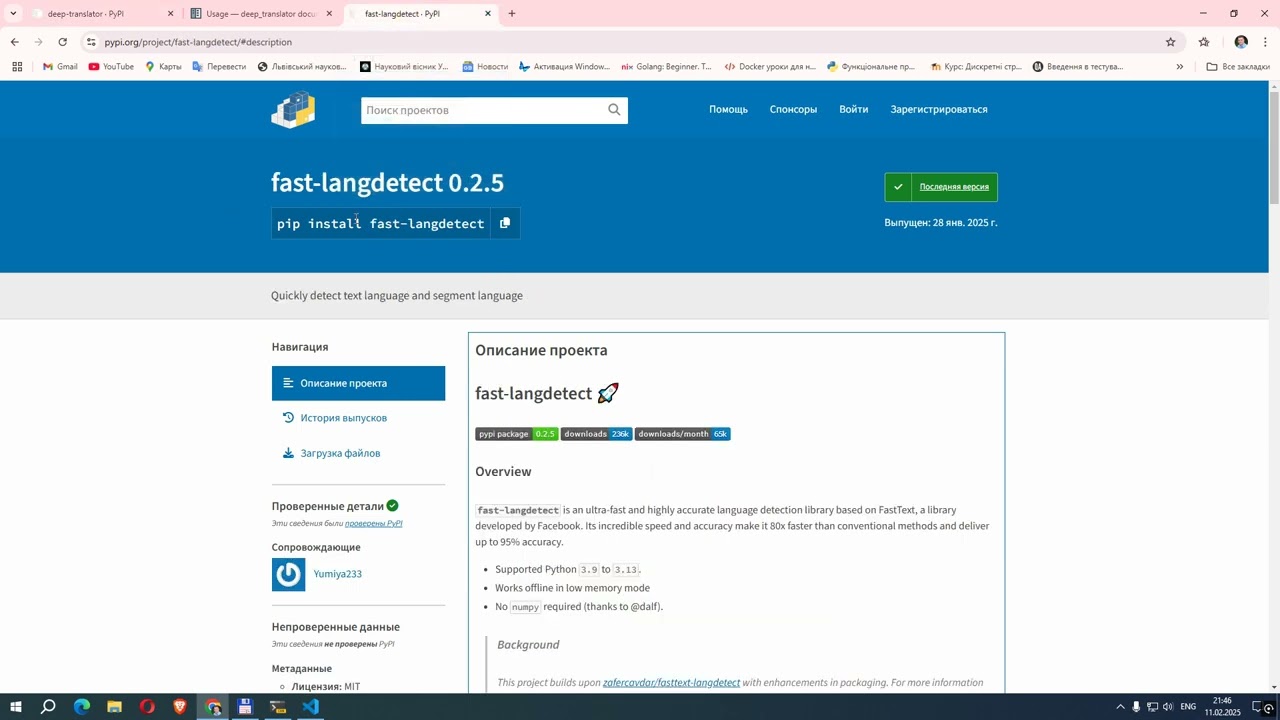The image size is (1280, 720).
Task: Open Golang: Beginner bookmark
Action: pyautogui.click(x=667, y=67)
